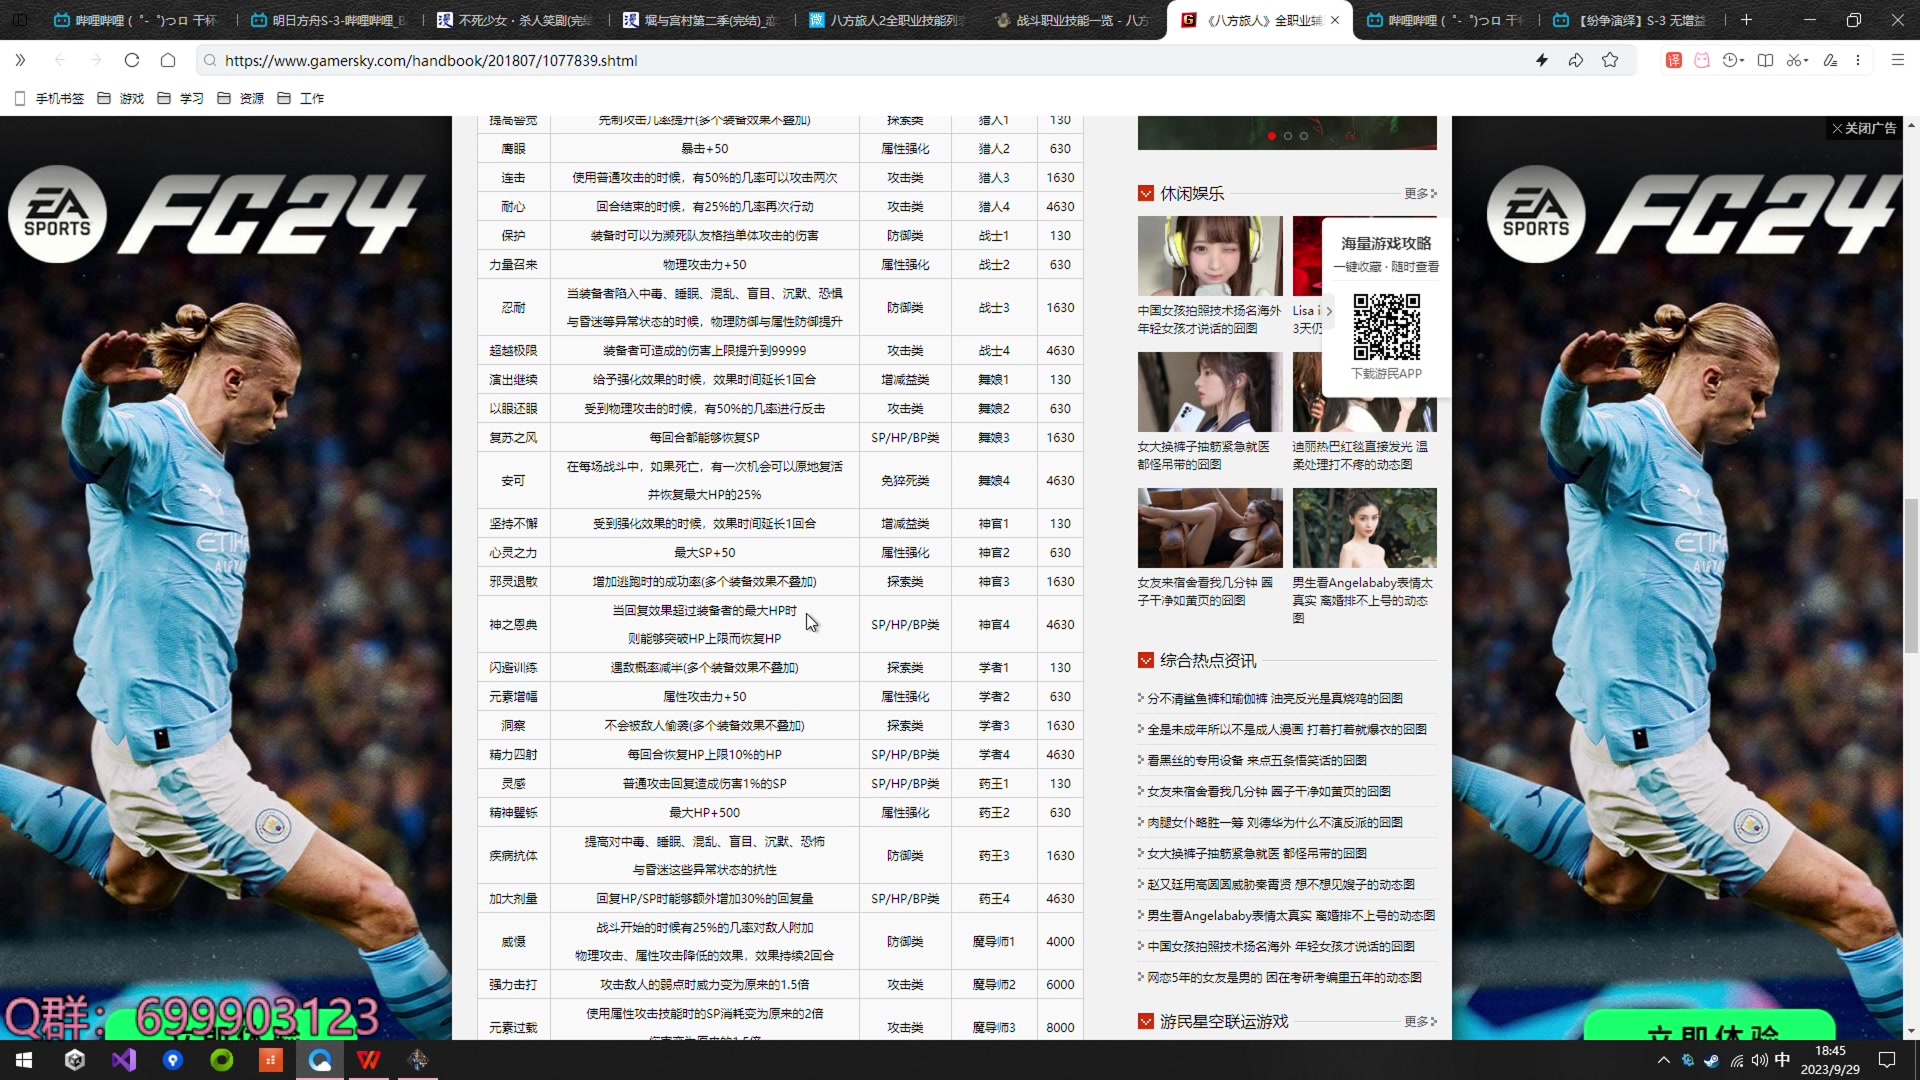Click 更多 link beside 游民星空联运游戏
The height and width of the screenshot is (1080, 1920).
coord(1420,1022)
